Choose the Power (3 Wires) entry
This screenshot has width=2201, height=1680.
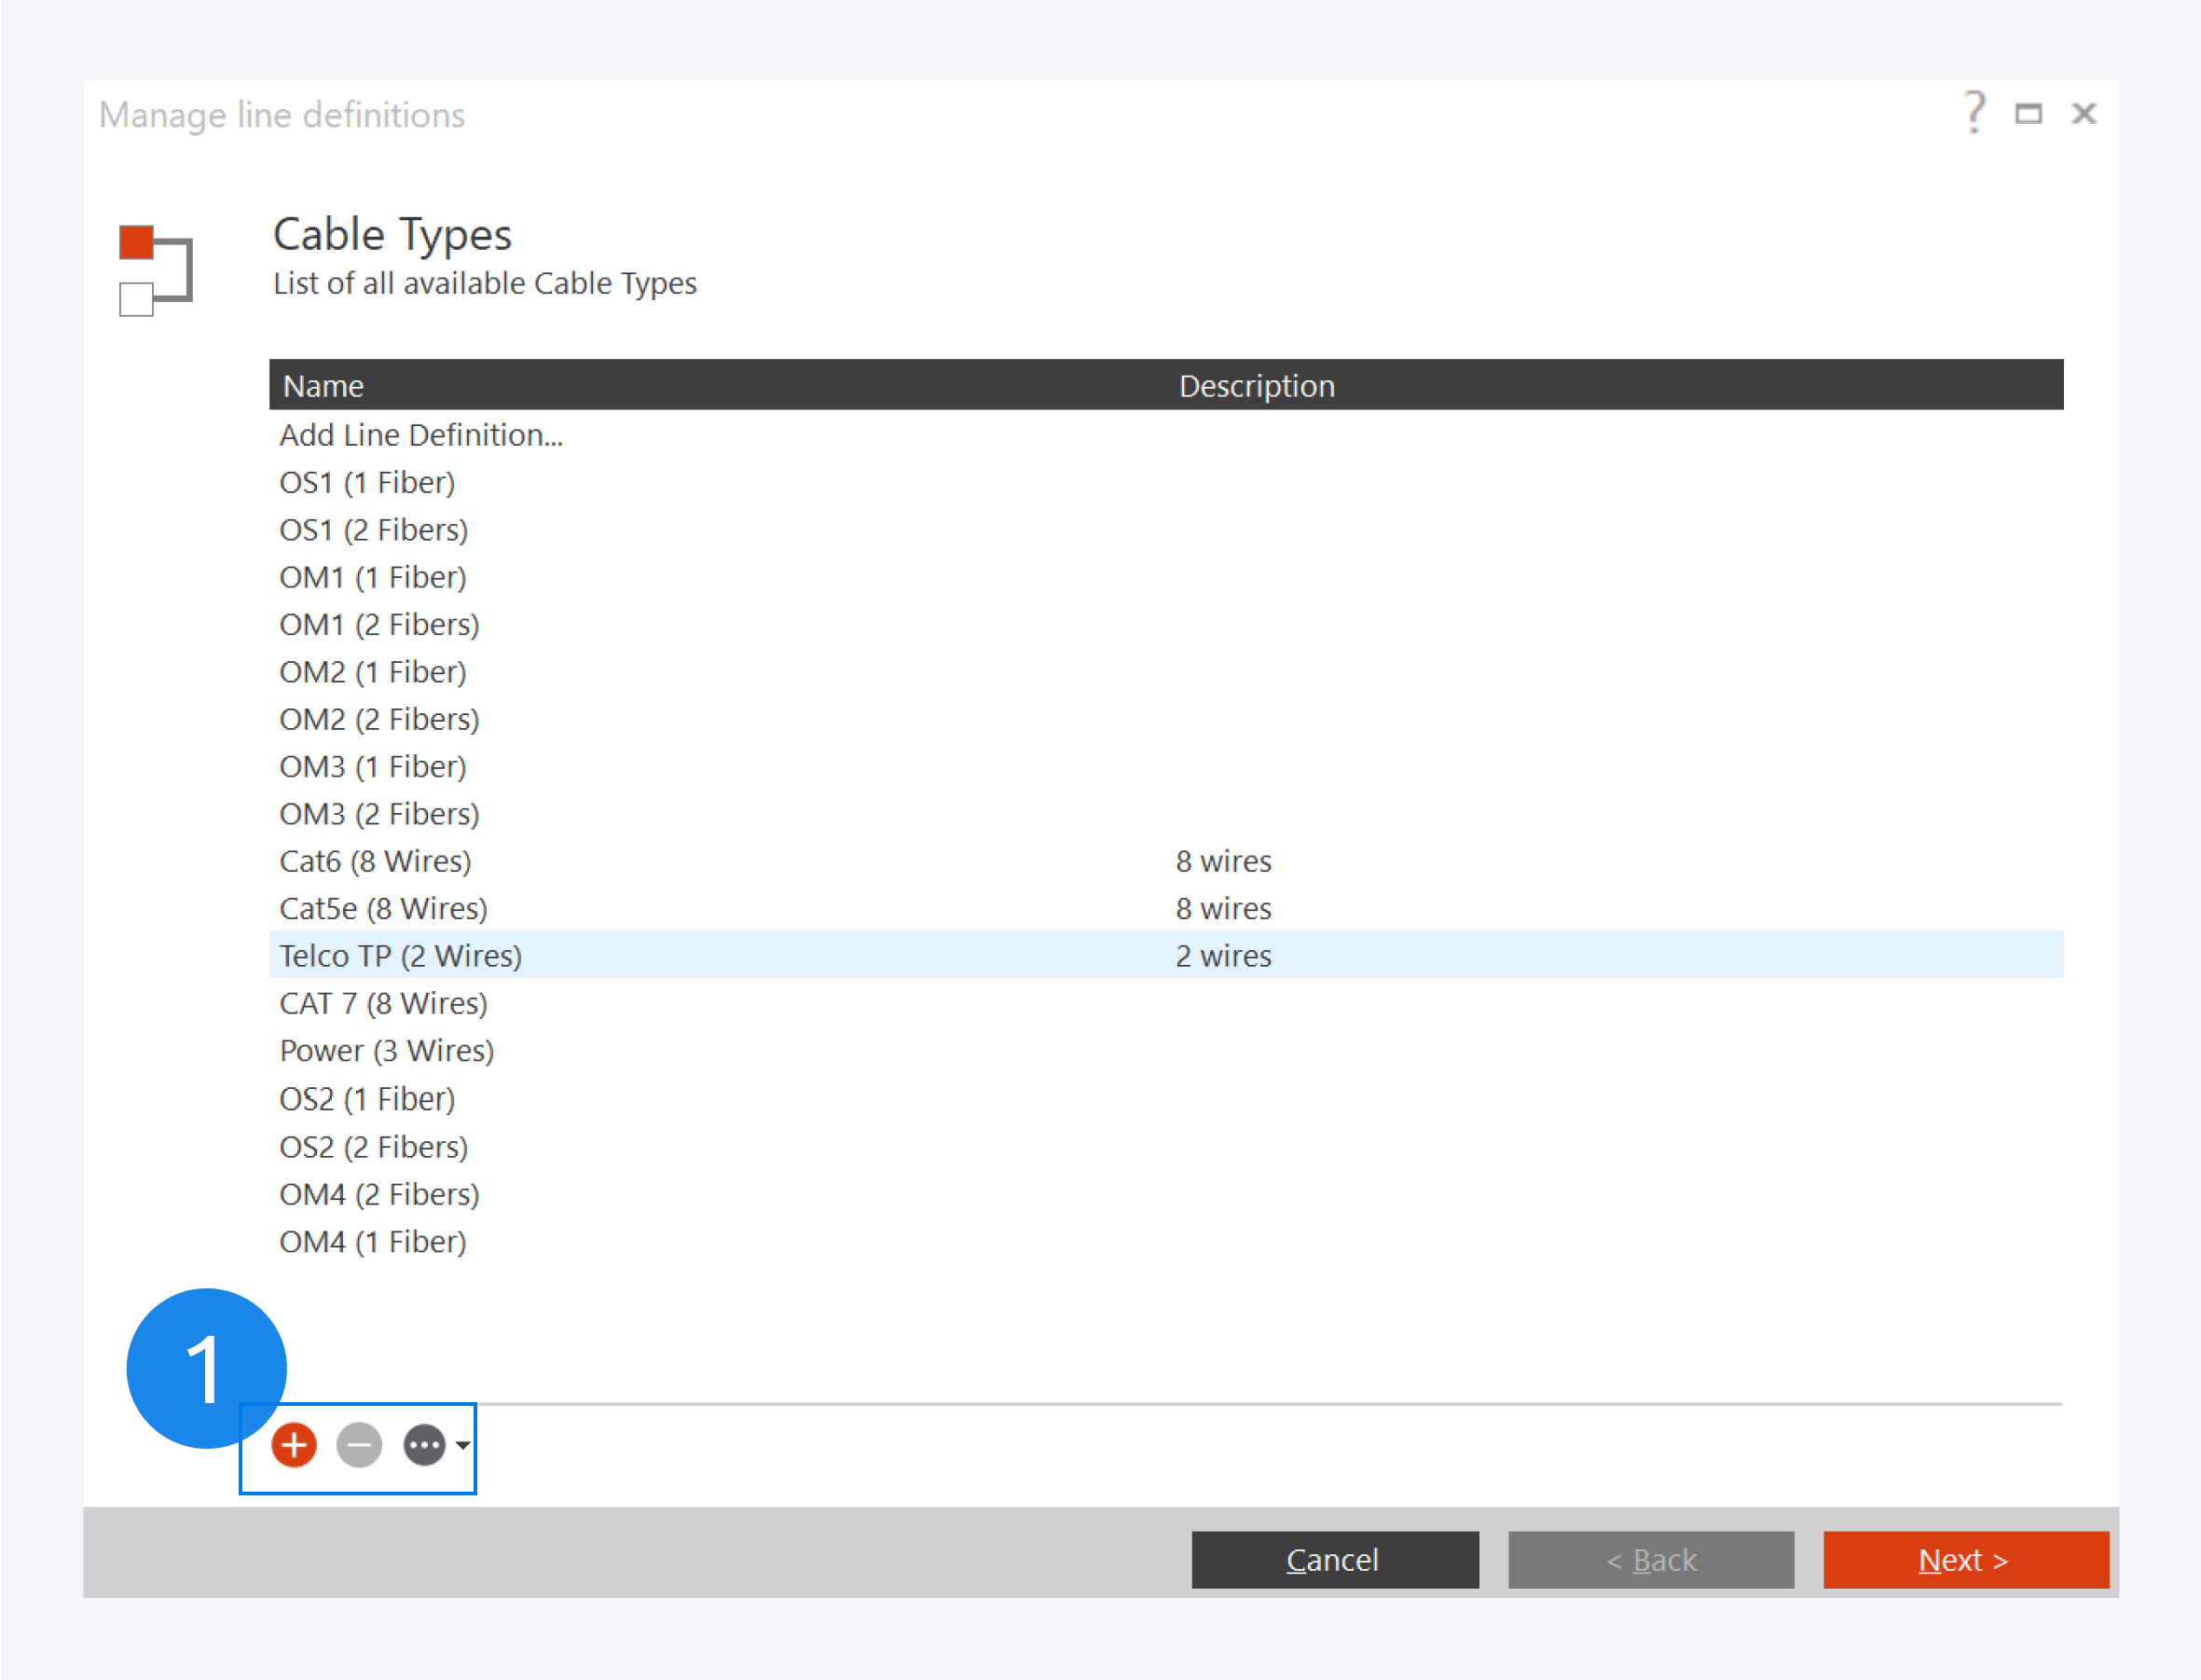[x=386, y=1051]
